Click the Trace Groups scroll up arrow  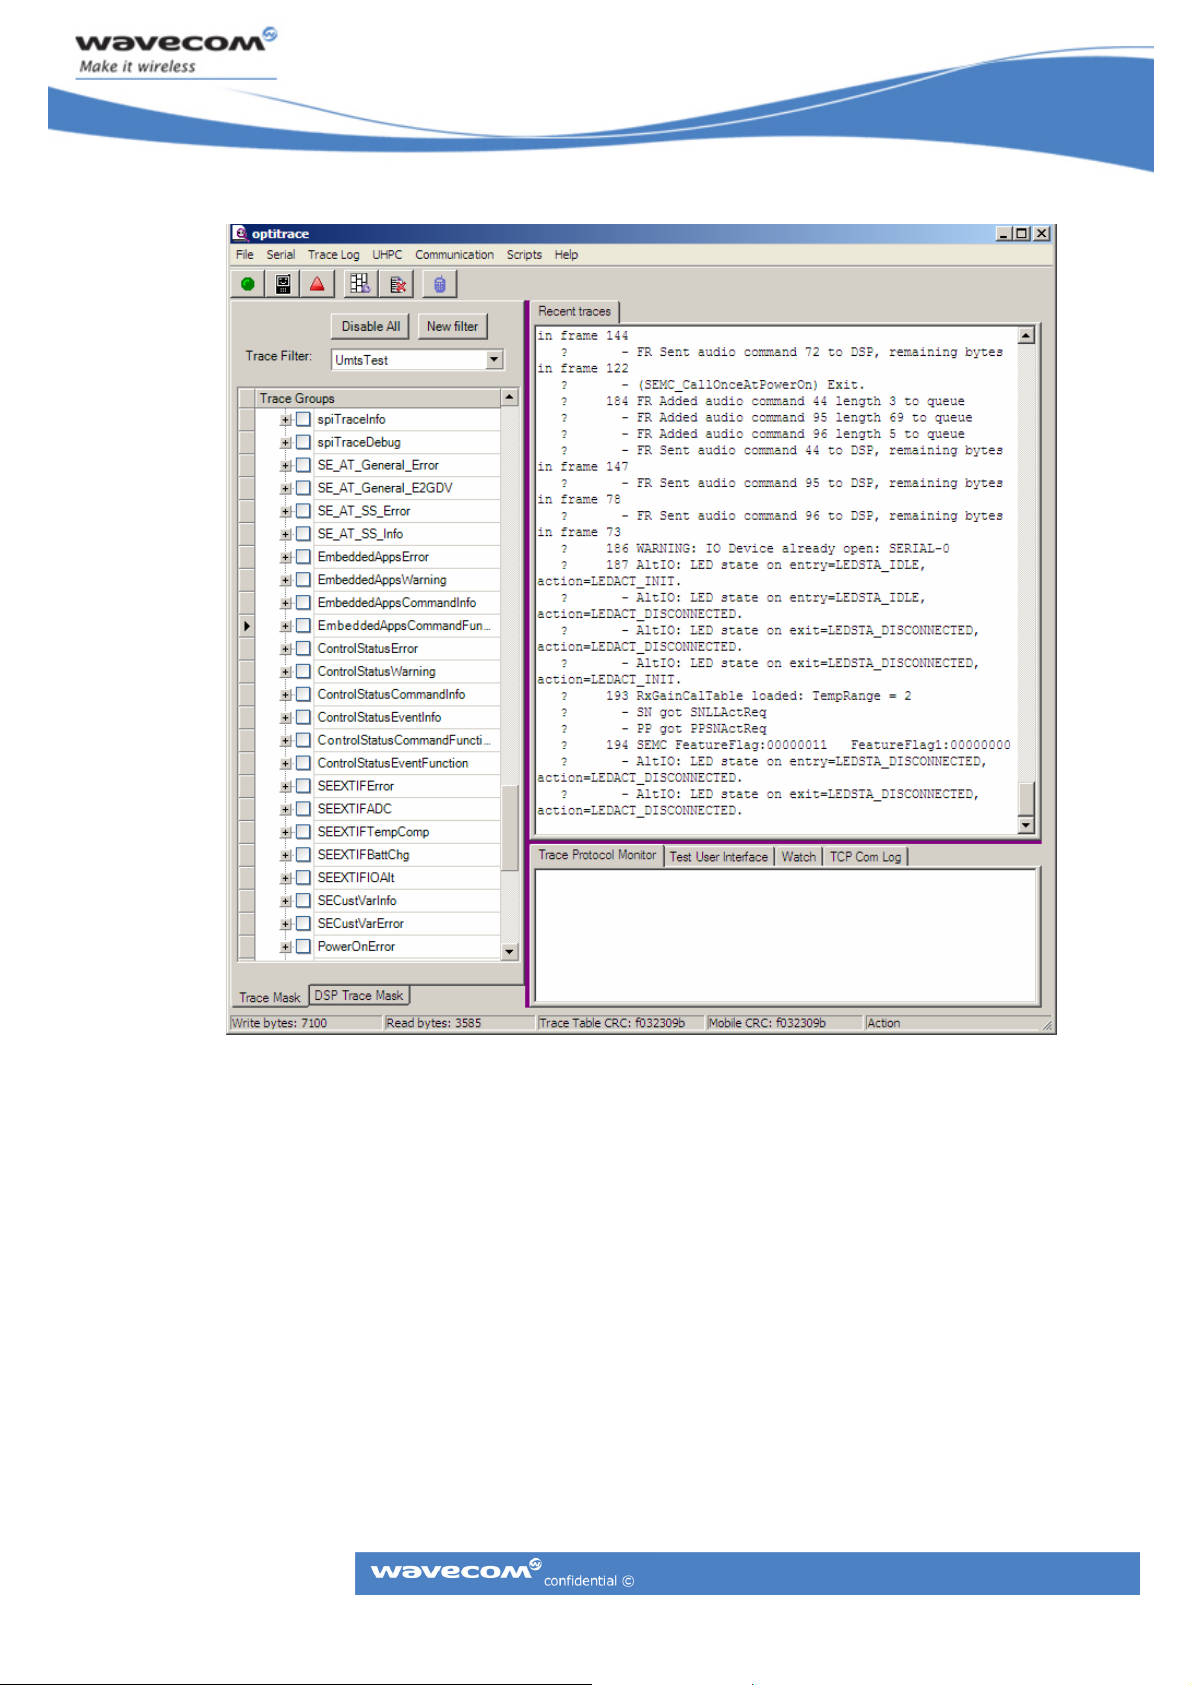pos(510,398)
